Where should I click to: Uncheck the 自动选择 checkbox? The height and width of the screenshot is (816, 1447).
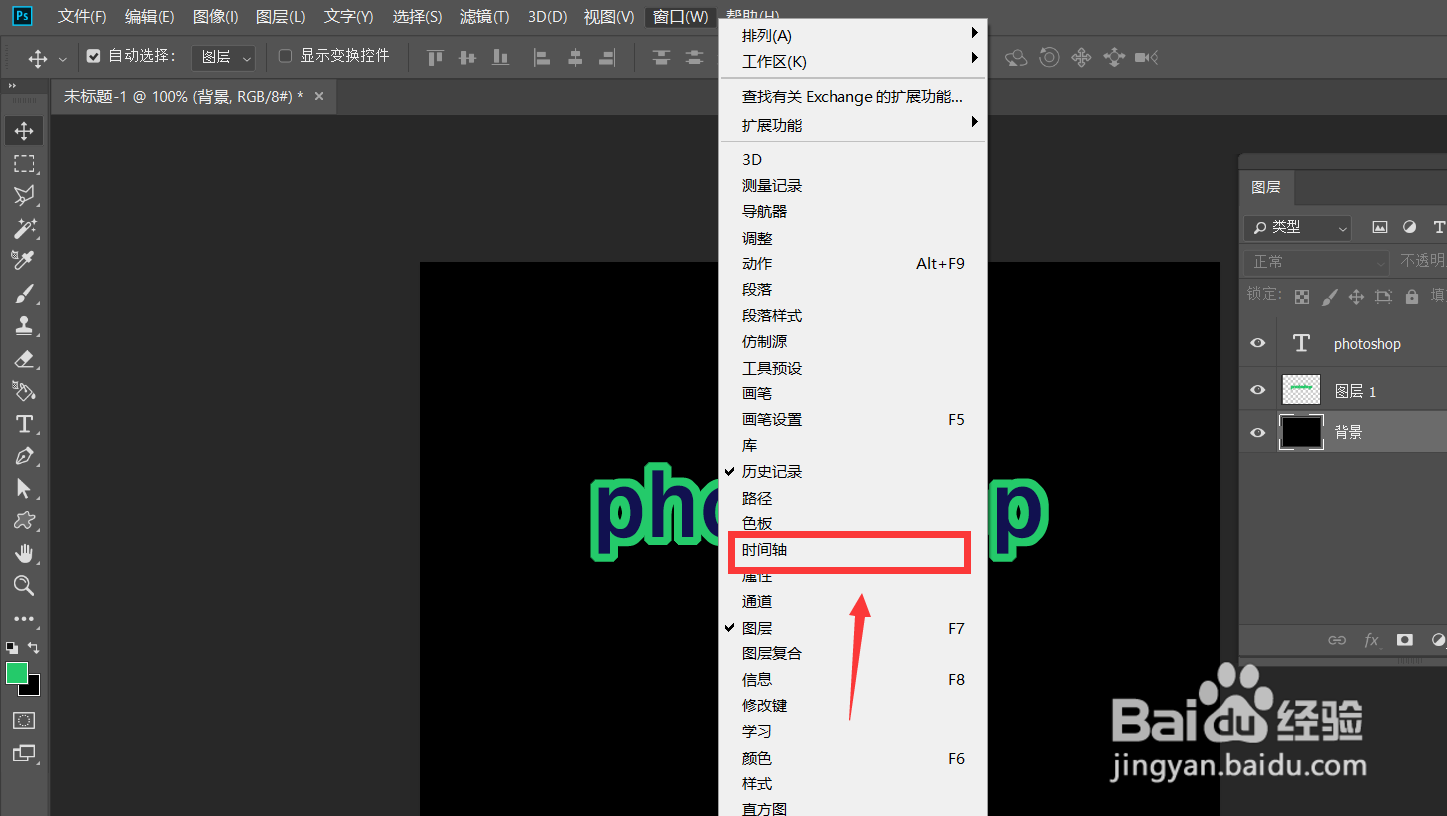[93, 56]
